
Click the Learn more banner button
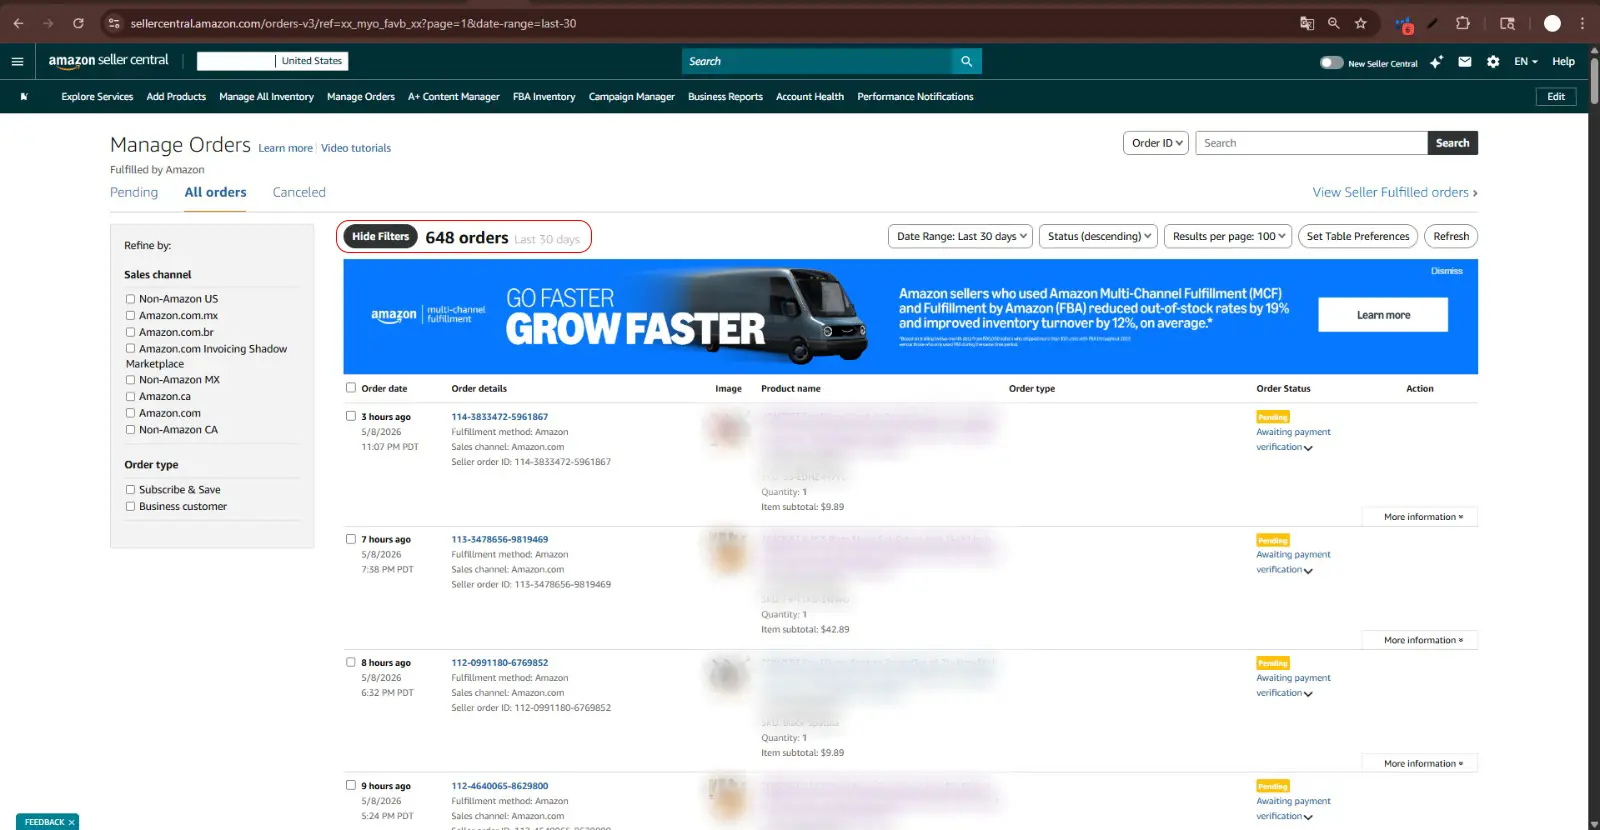[x=1383, y=315]
